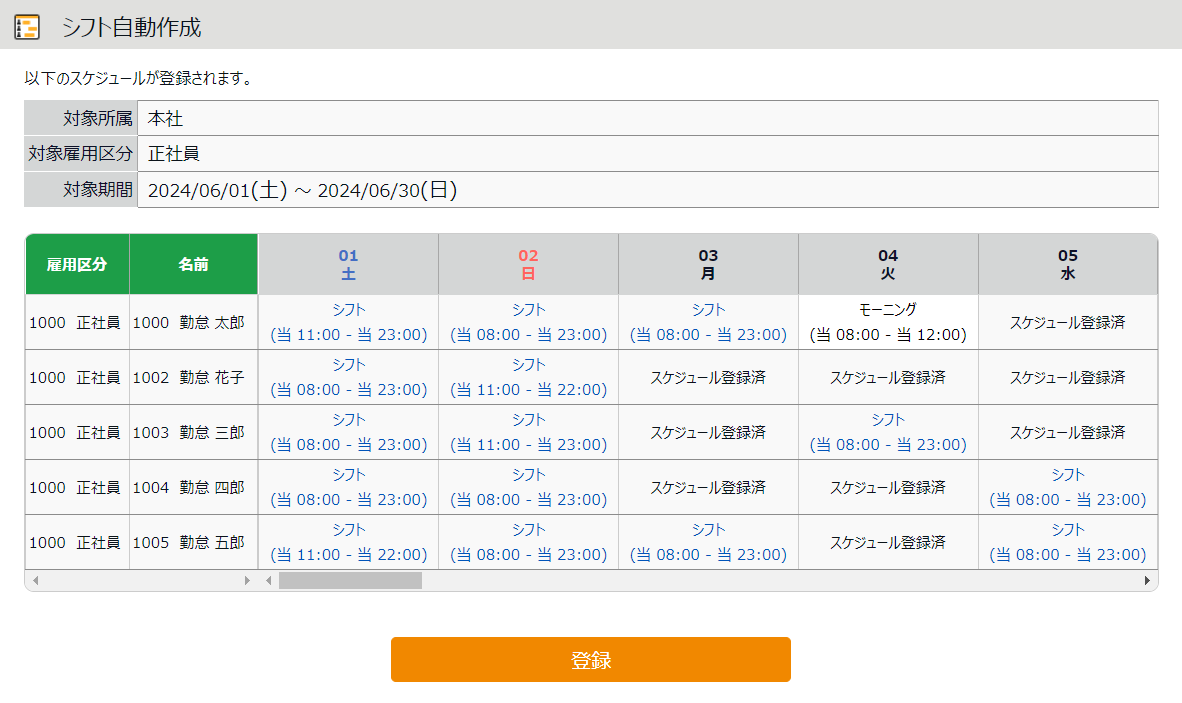The height and width of the screenshot is (703, 1182).
Task: Select the 02 日 date column header
Action: point(528,264)
